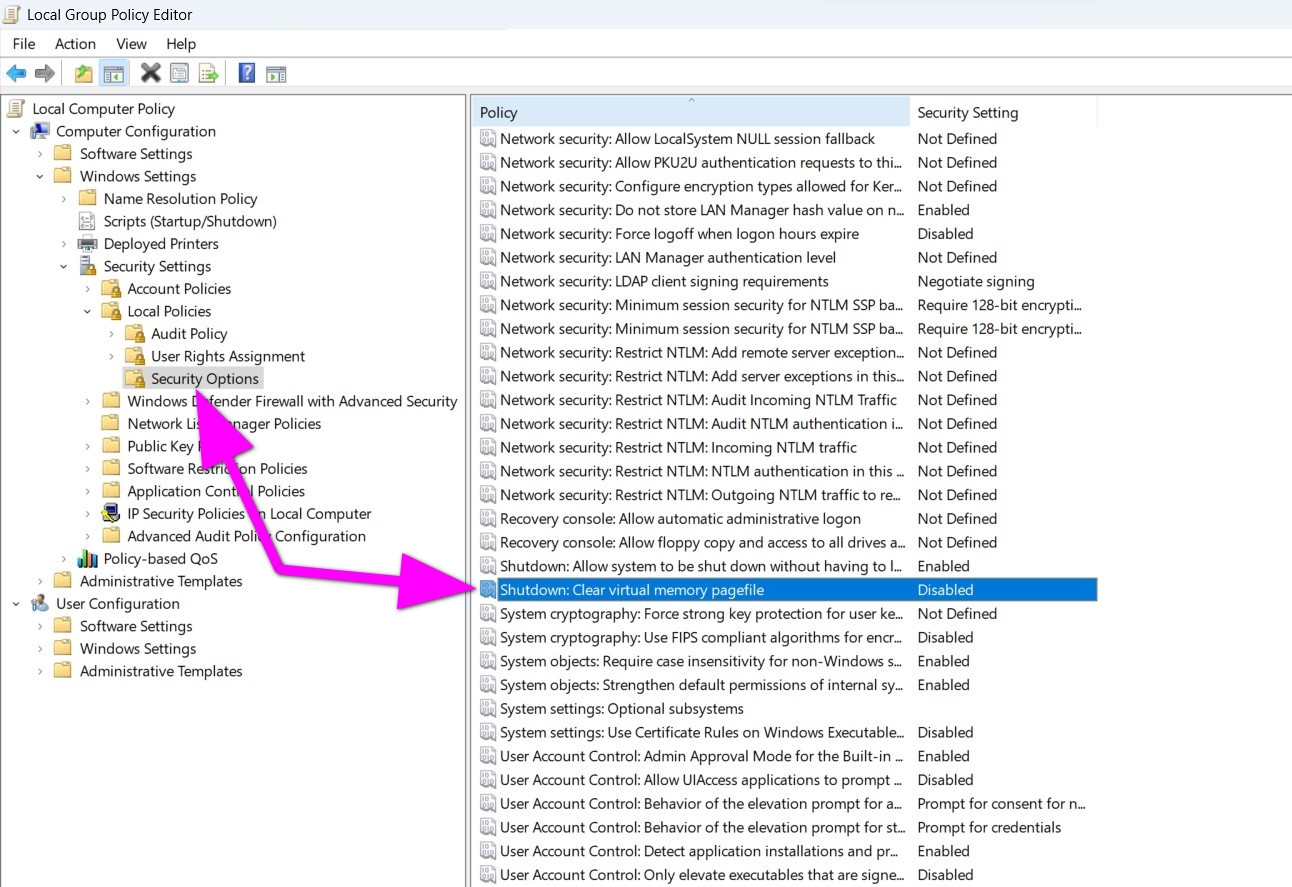Image resolution: width=1292 pixels, height=887 pixels.
Task: Collapse the Computer Configuration node
Action: tap(16, 131)
